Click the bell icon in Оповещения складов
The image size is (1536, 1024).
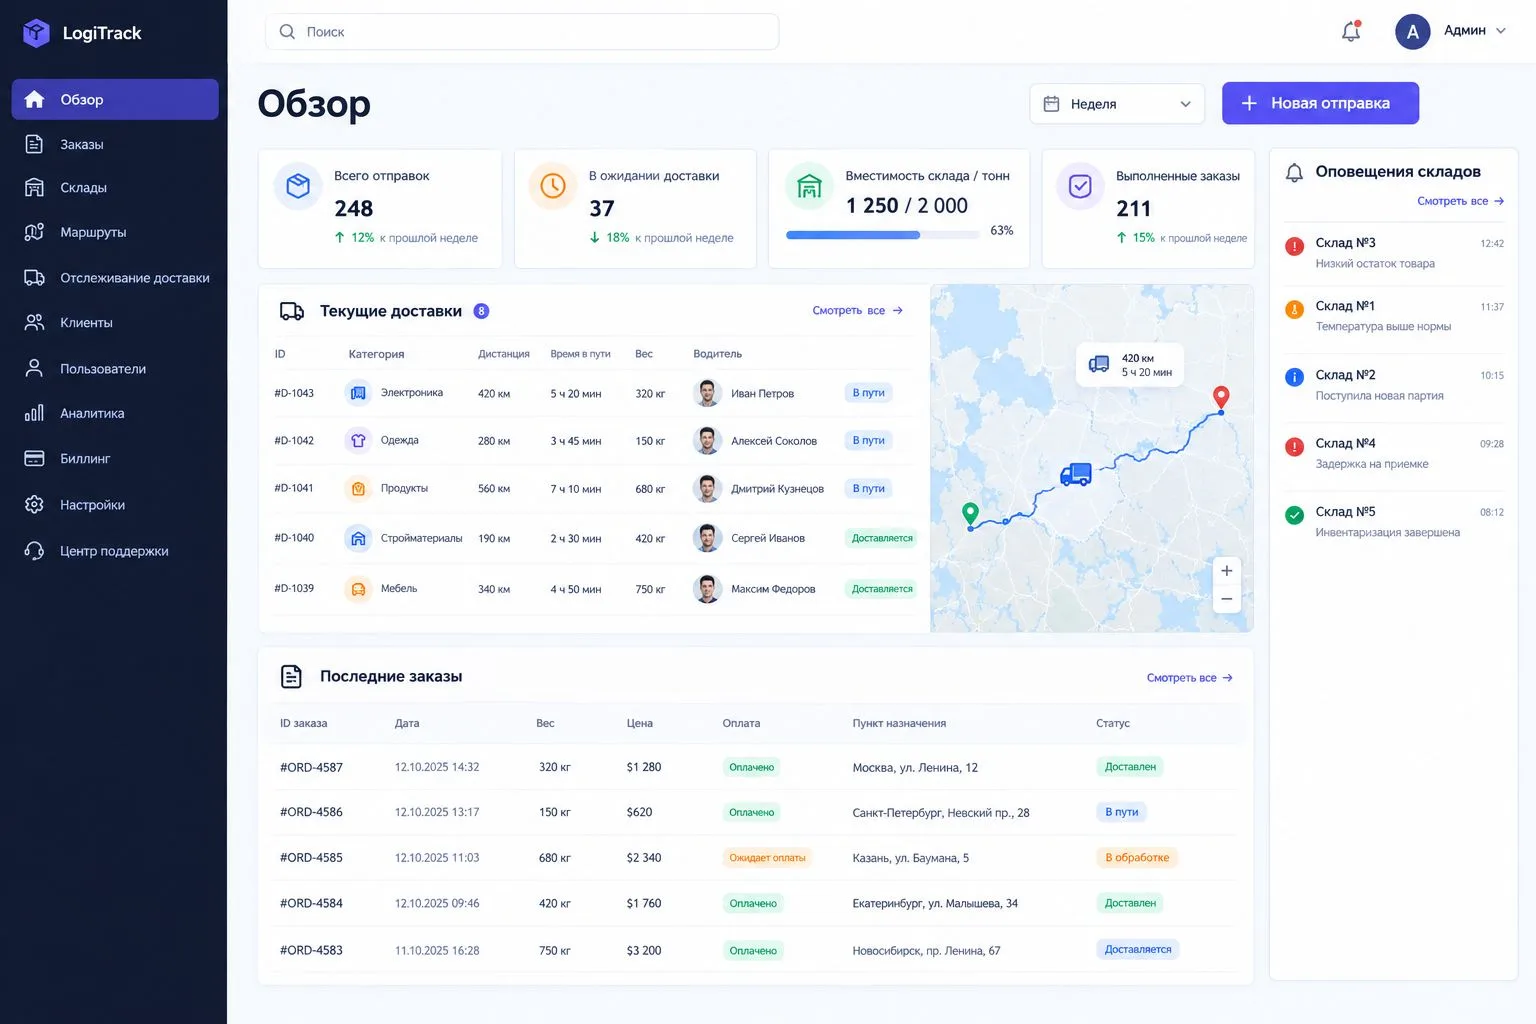[1294, 172]
